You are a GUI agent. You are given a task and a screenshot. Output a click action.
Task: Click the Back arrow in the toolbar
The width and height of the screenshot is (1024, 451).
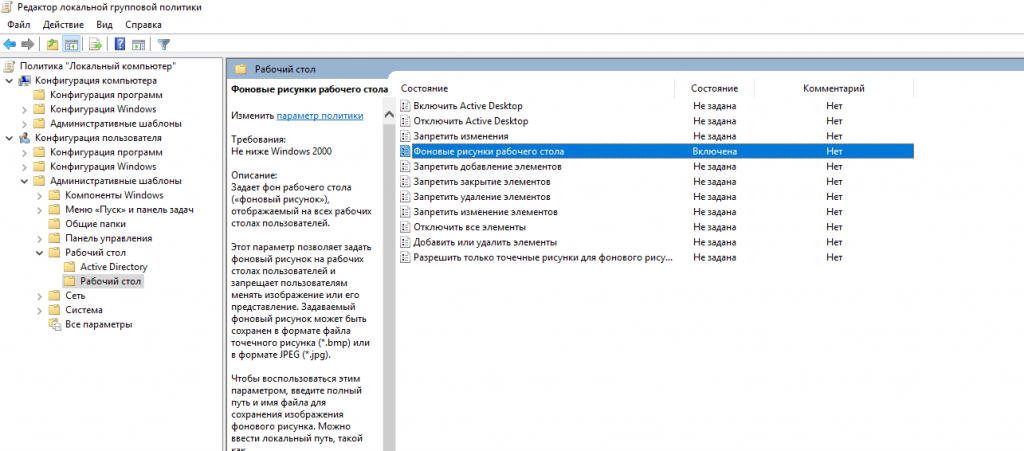(x=9, y=44)
